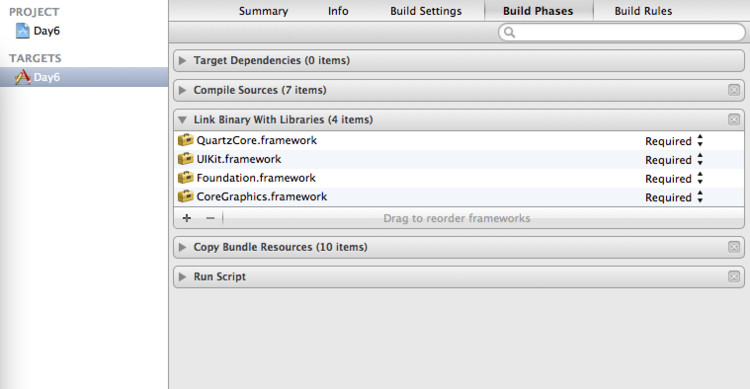Click the Foundation.framework toolbox icon
This screenshot has height=389, width=750.
(x=186, y=178)
